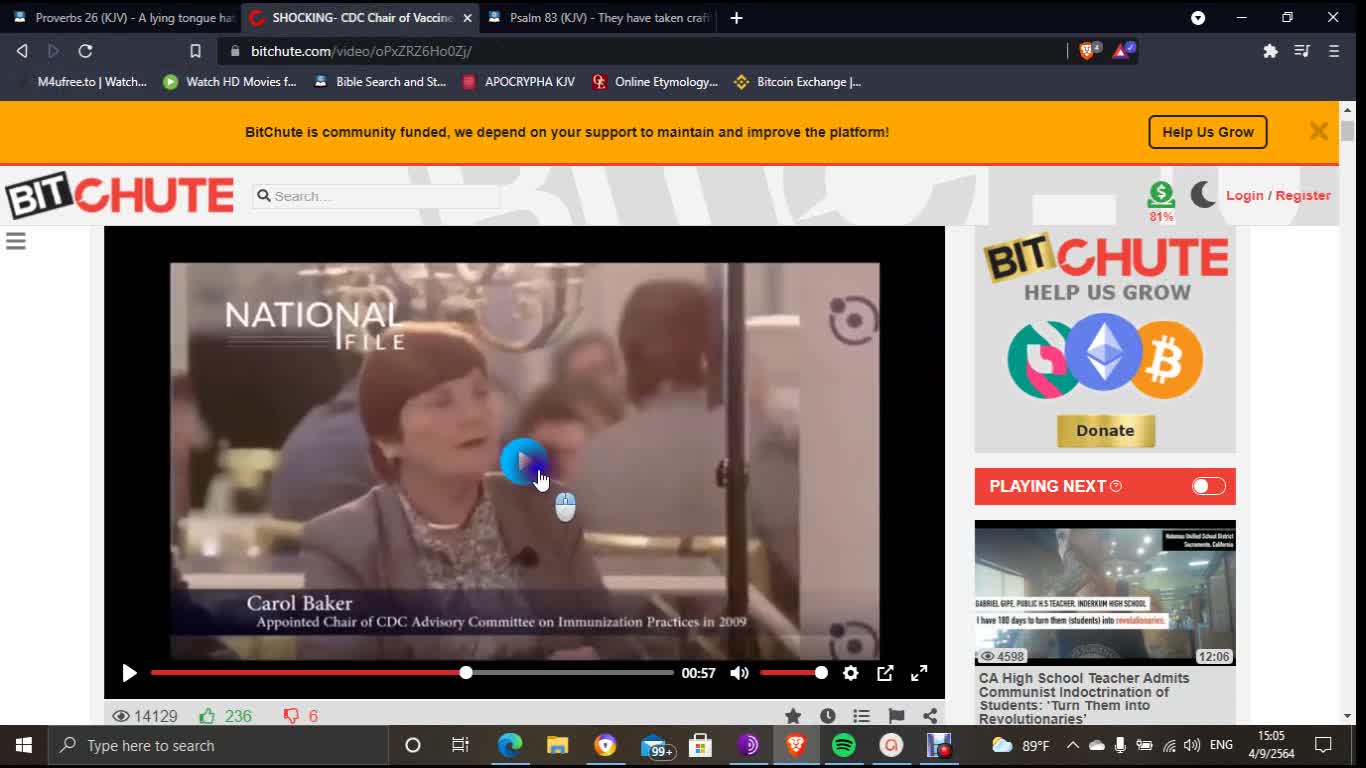The image size is (1366, 768).
Task: Open the Windows notification center
Action: (x=1323, y=745)
